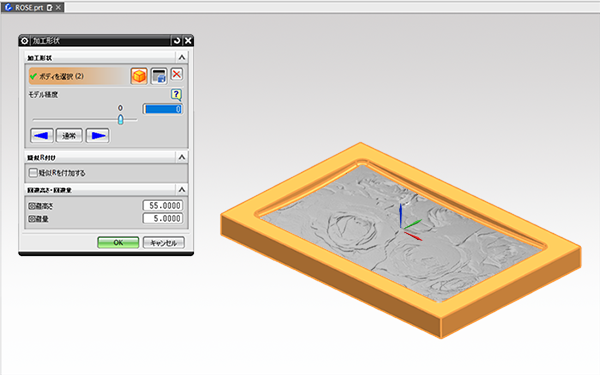Click the left blue arrow button
The height and width of the screenshot is (375, 600).
42,135
